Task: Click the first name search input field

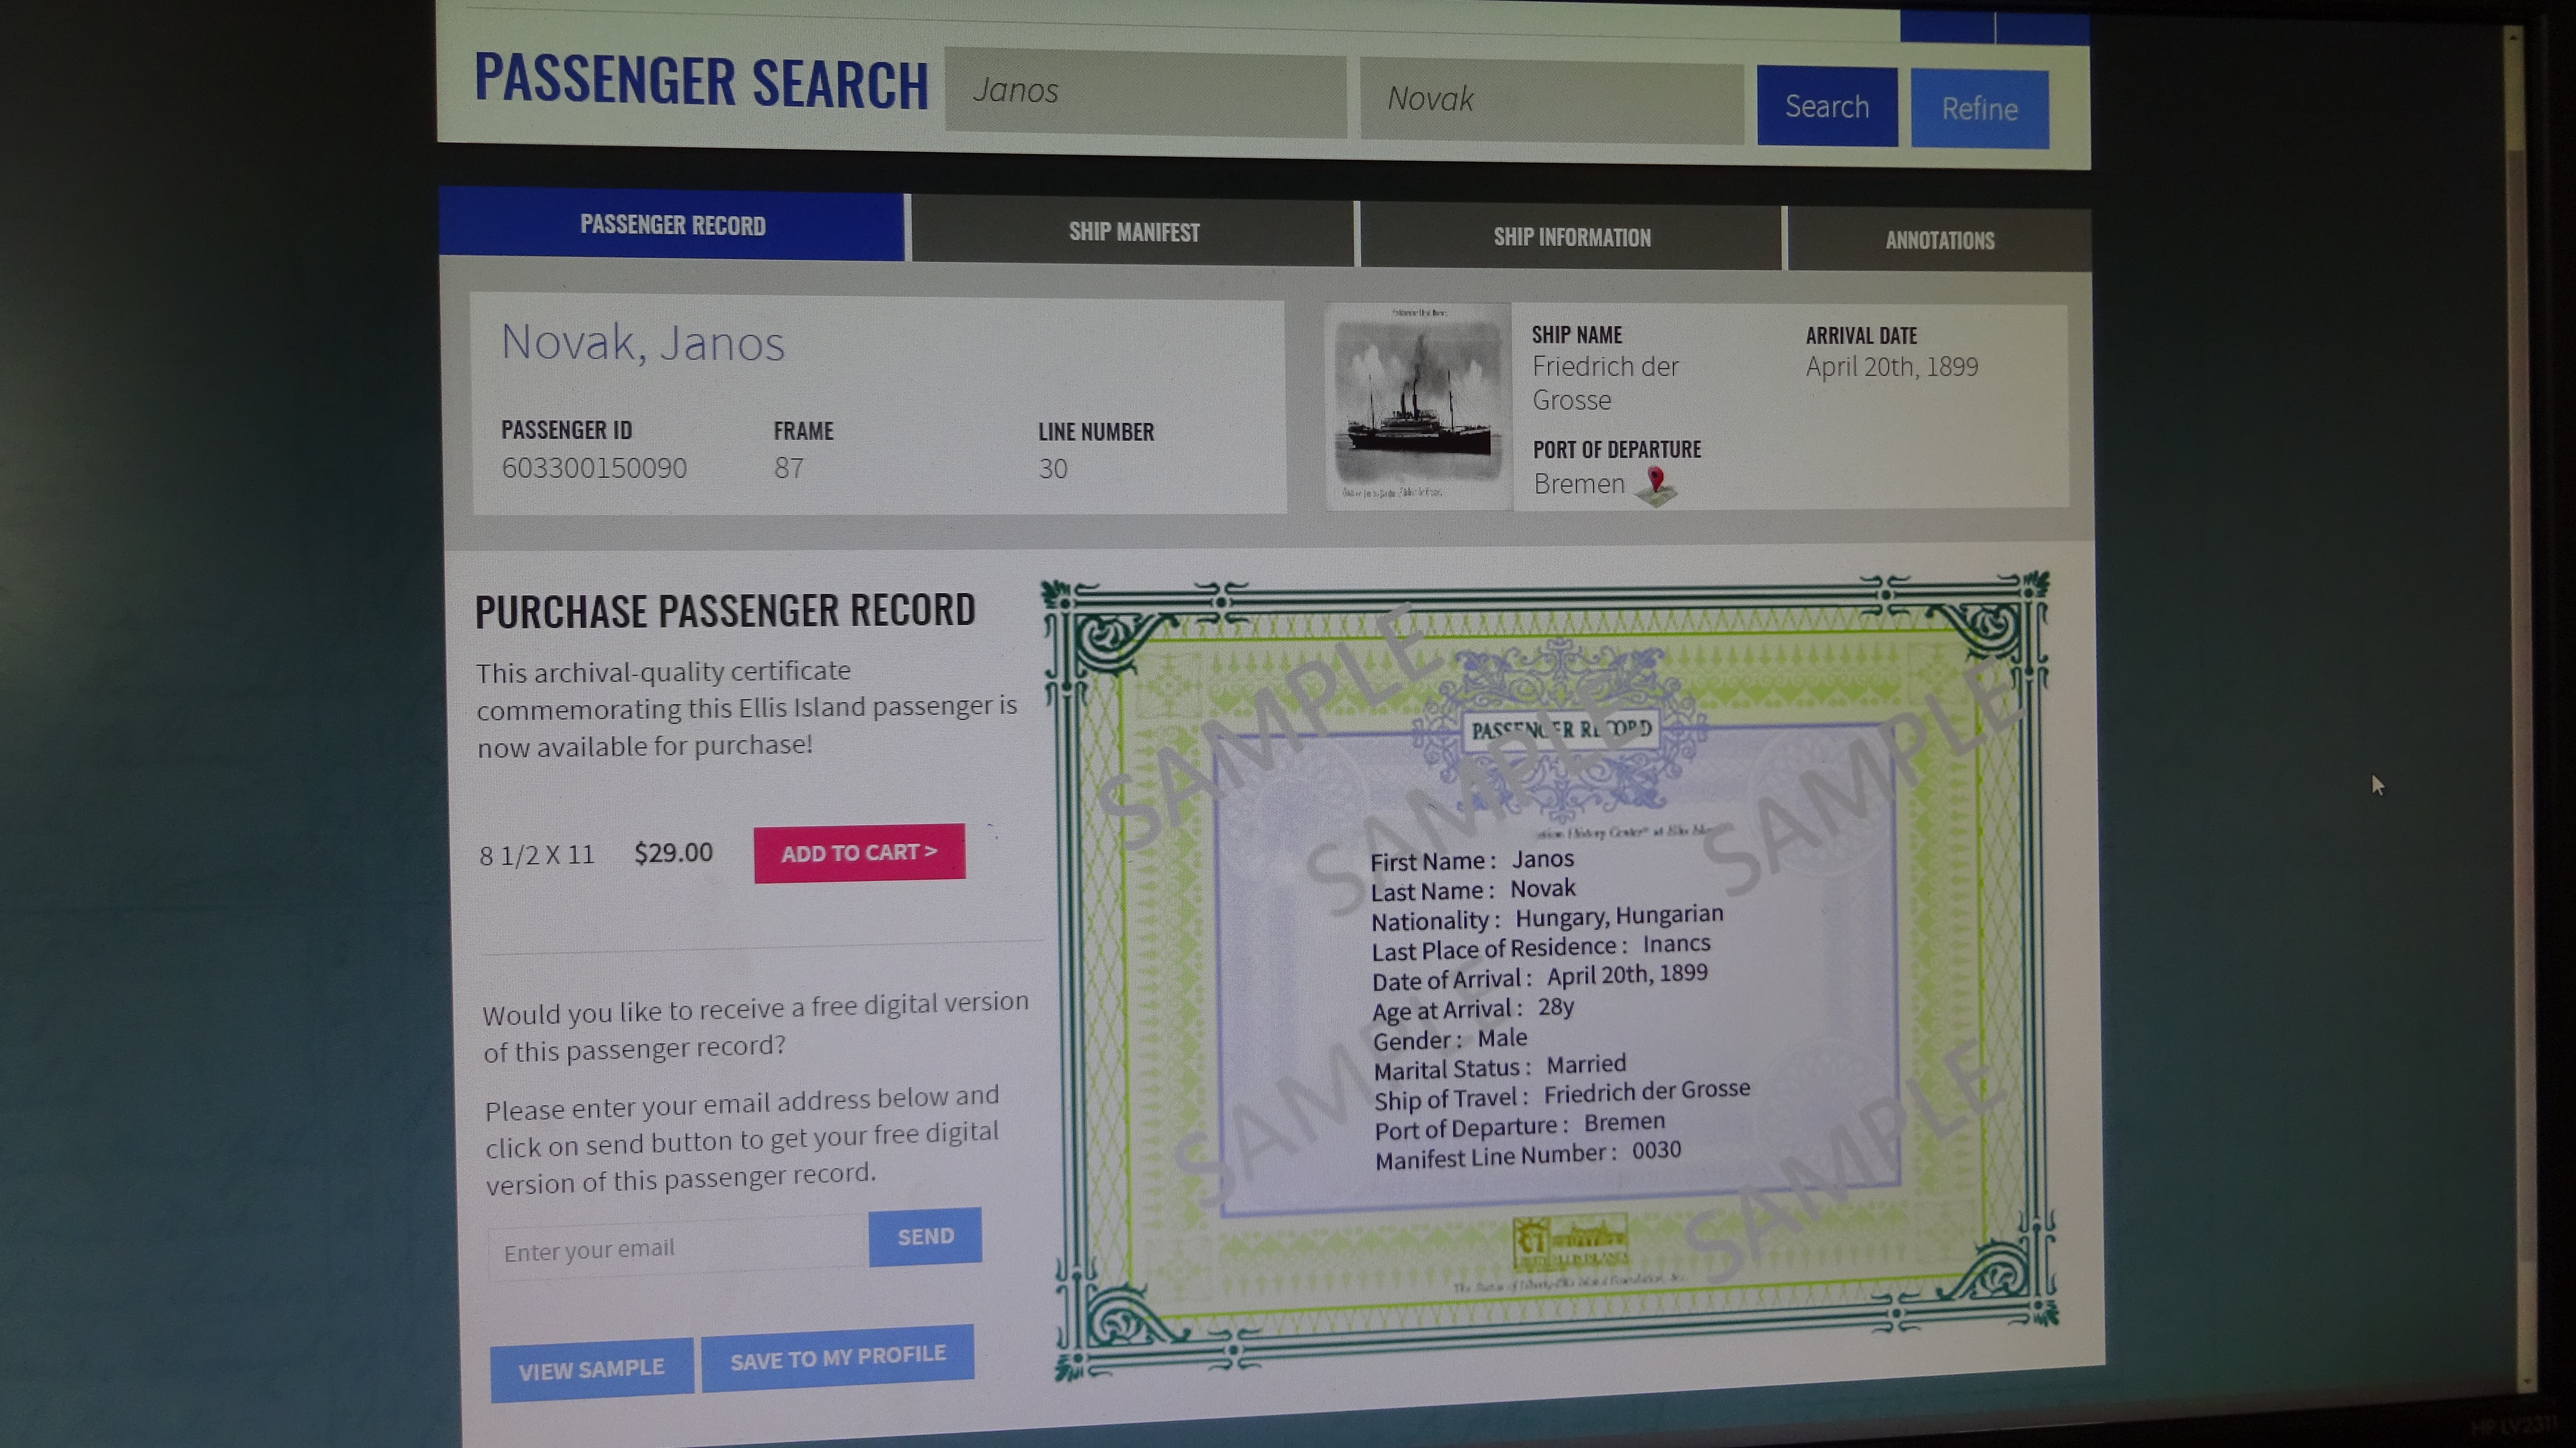Action: click(1146, 97)
